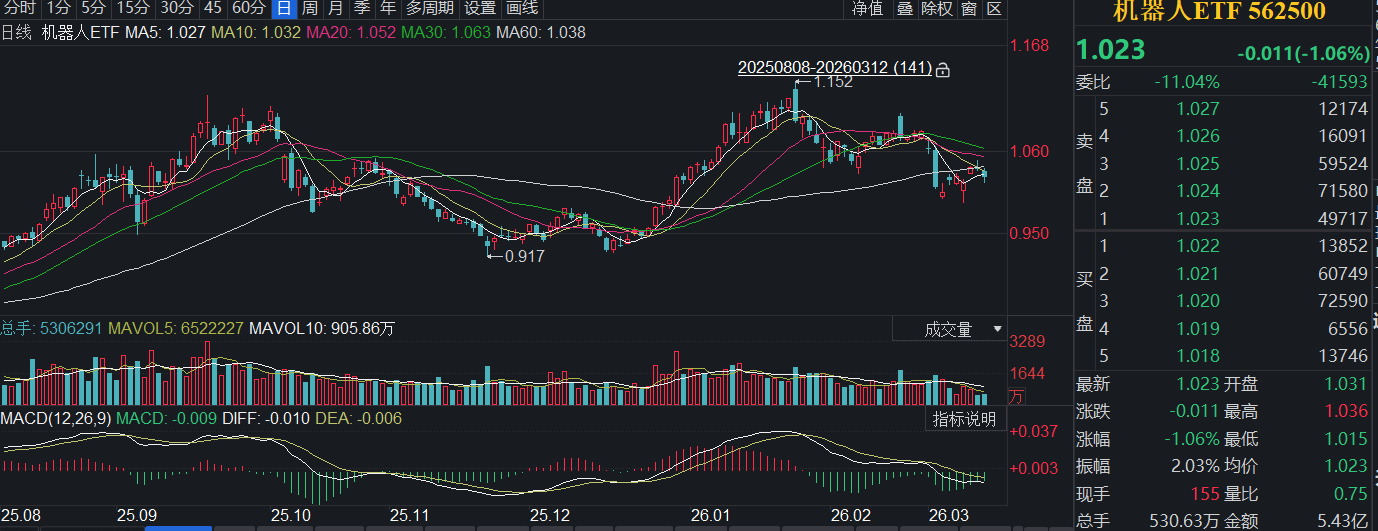Viewport: 1378px width, 531px height.
Task: Click the 机器人ETF 562500 title
Action: pyautogui.click(x=1219, y=11)
